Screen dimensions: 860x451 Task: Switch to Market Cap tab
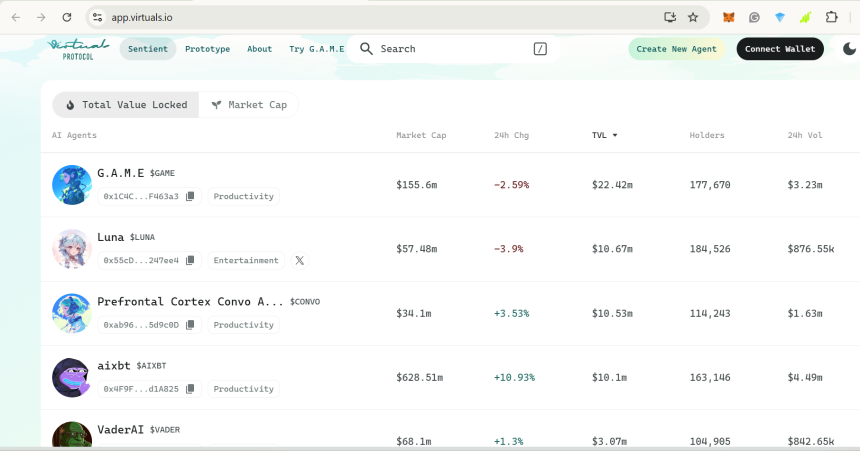248,105
